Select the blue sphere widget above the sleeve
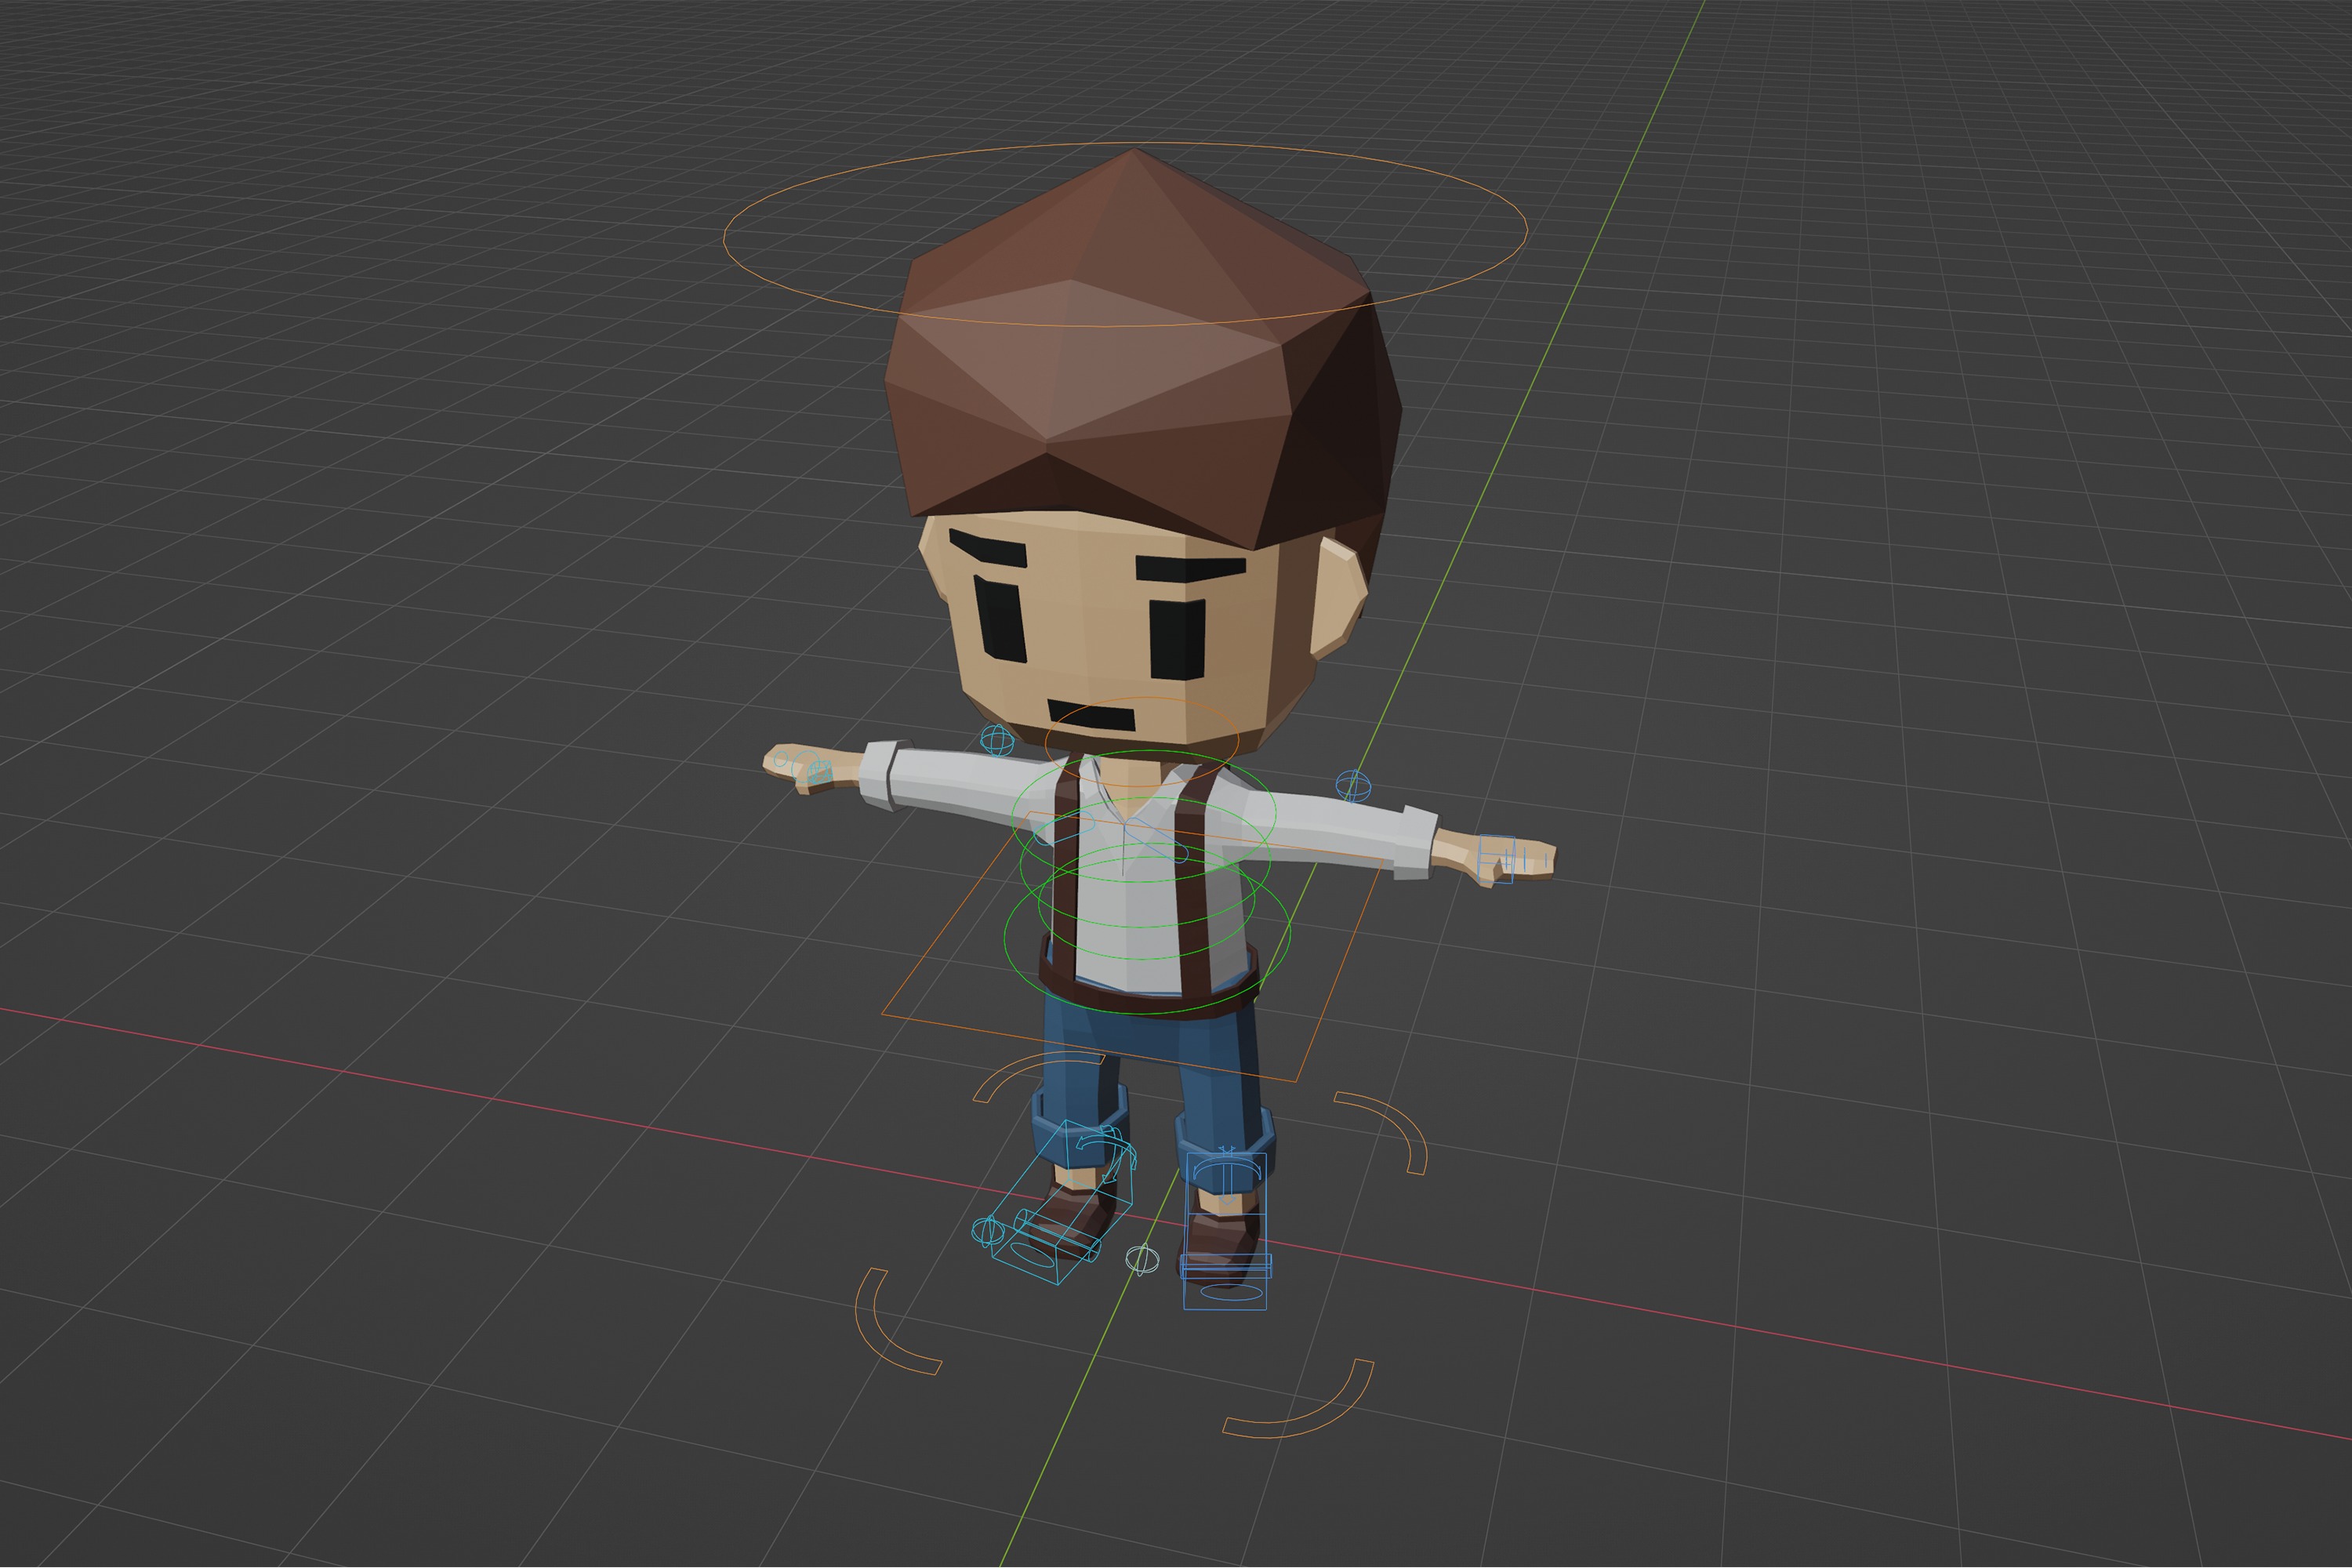The image size is (2352, 1568). pyautogui.click(x=1352, y=785)
